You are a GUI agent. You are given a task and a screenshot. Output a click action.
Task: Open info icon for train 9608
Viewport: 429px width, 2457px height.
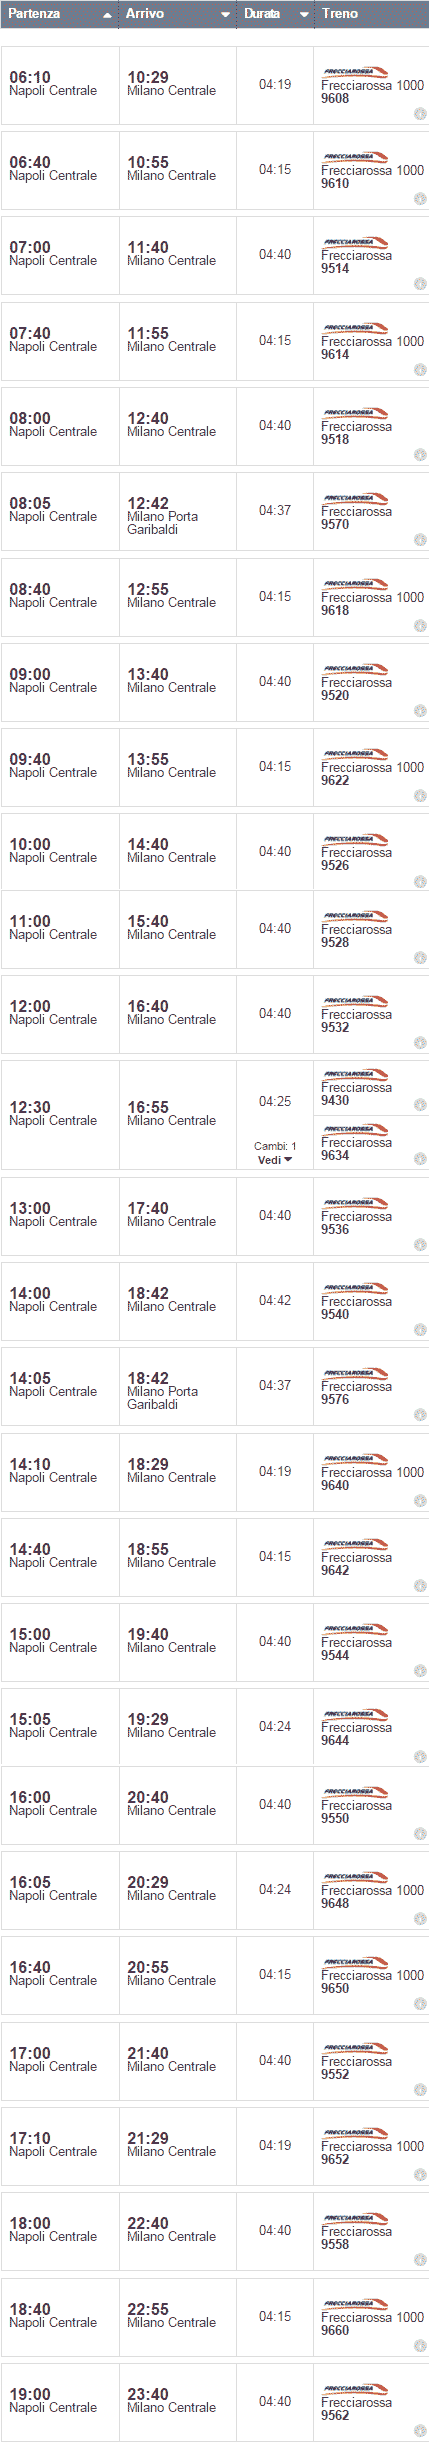click(420, 114)
